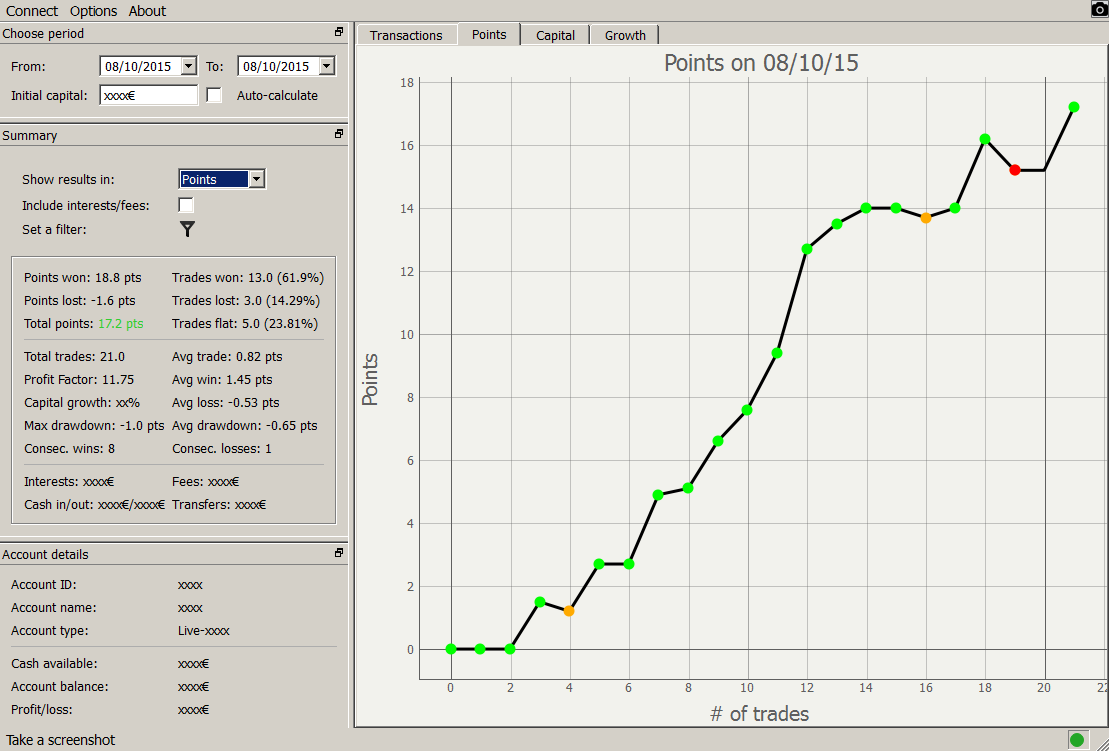Click the 'Avg trade: 0.82 pts' text
This screenshot has height=751, width=1109.
pos(227,357)
